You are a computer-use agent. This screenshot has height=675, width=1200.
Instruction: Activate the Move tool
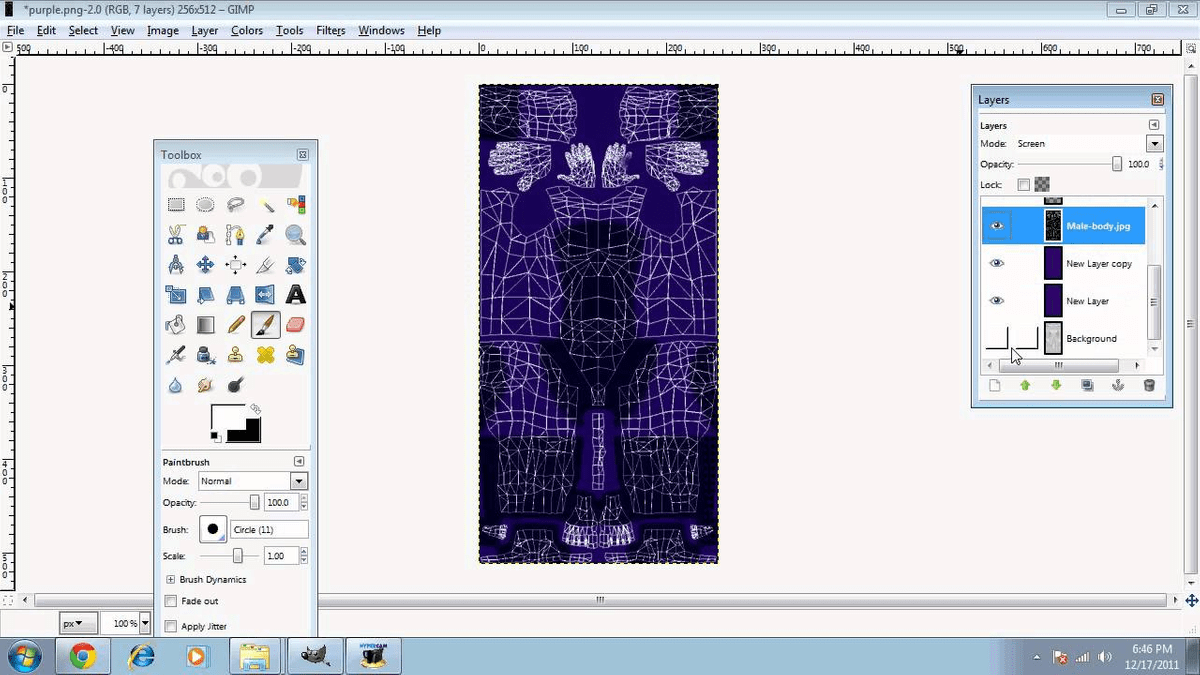(x=206, y=265)
